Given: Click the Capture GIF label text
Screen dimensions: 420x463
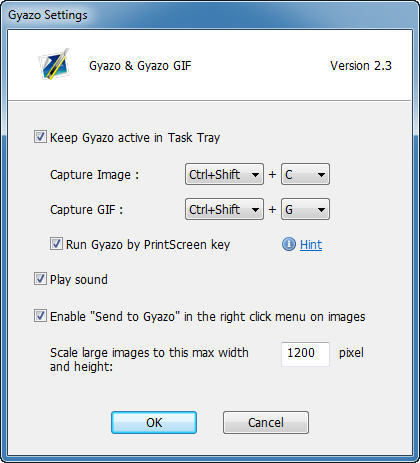Looking at the screenshot, I should pyautogui.click(x=86, y=210).
